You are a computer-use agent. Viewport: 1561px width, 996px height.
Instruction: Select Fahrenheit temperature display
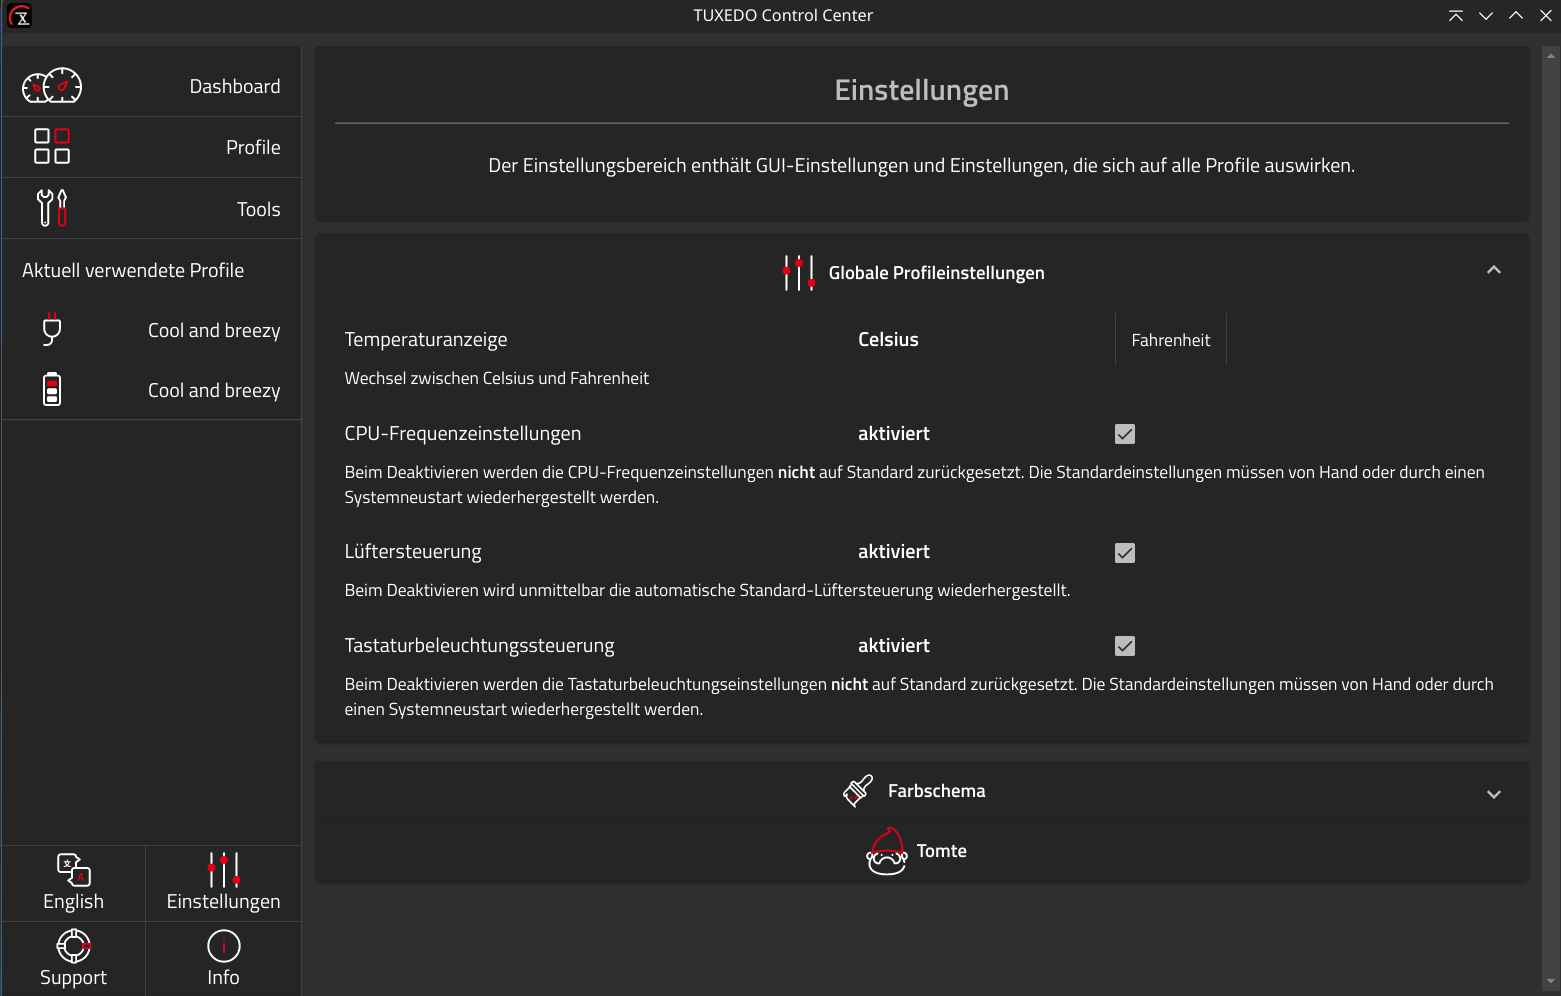coord(1171,340)
